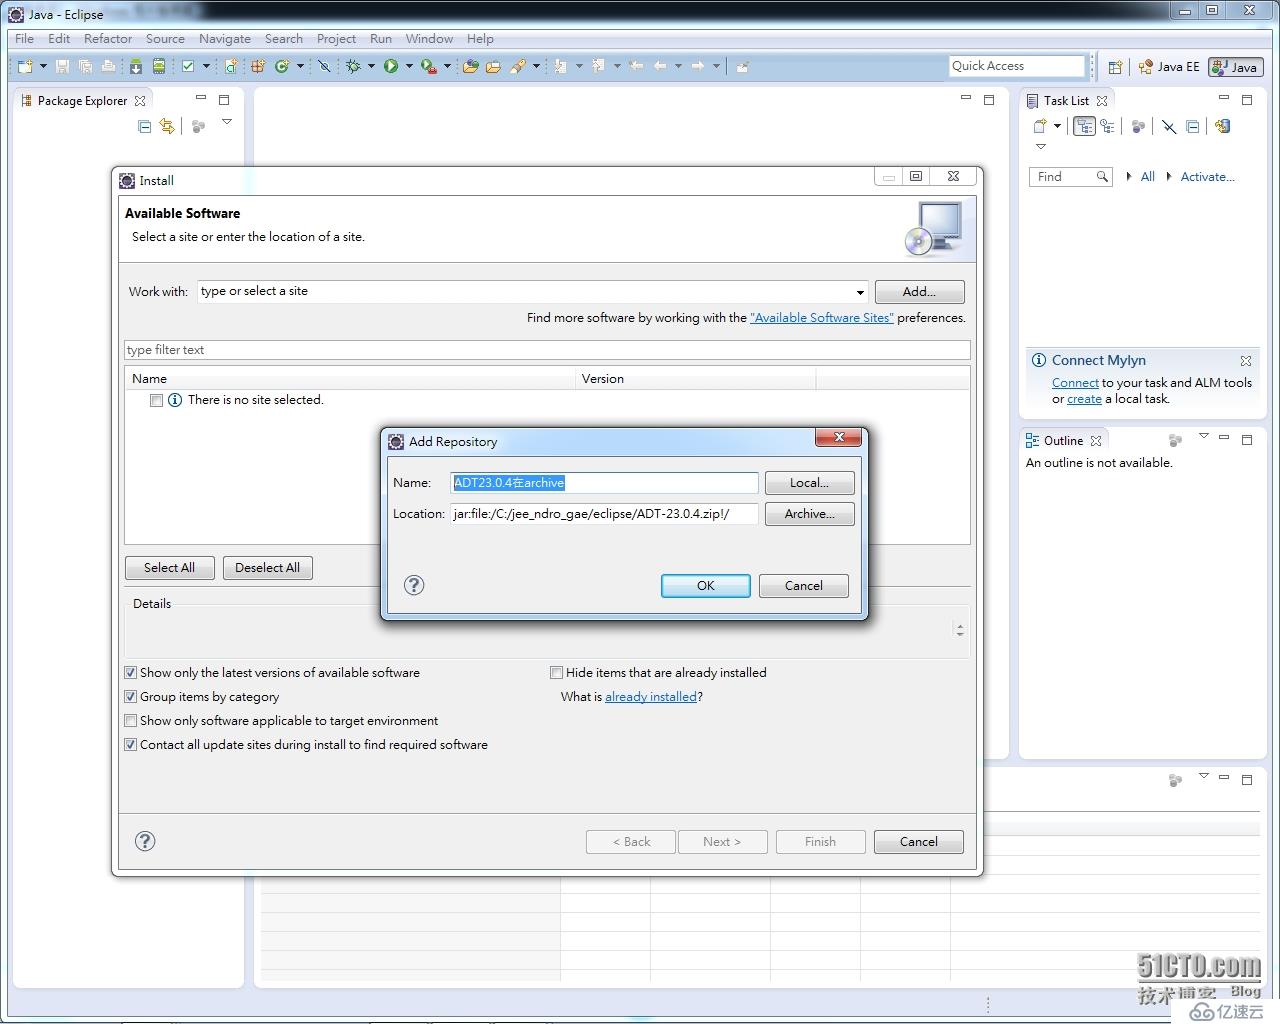Click help icon in Add Repository dialog
Viewport: 1280px width, 1024px height.
click(414, 585)
